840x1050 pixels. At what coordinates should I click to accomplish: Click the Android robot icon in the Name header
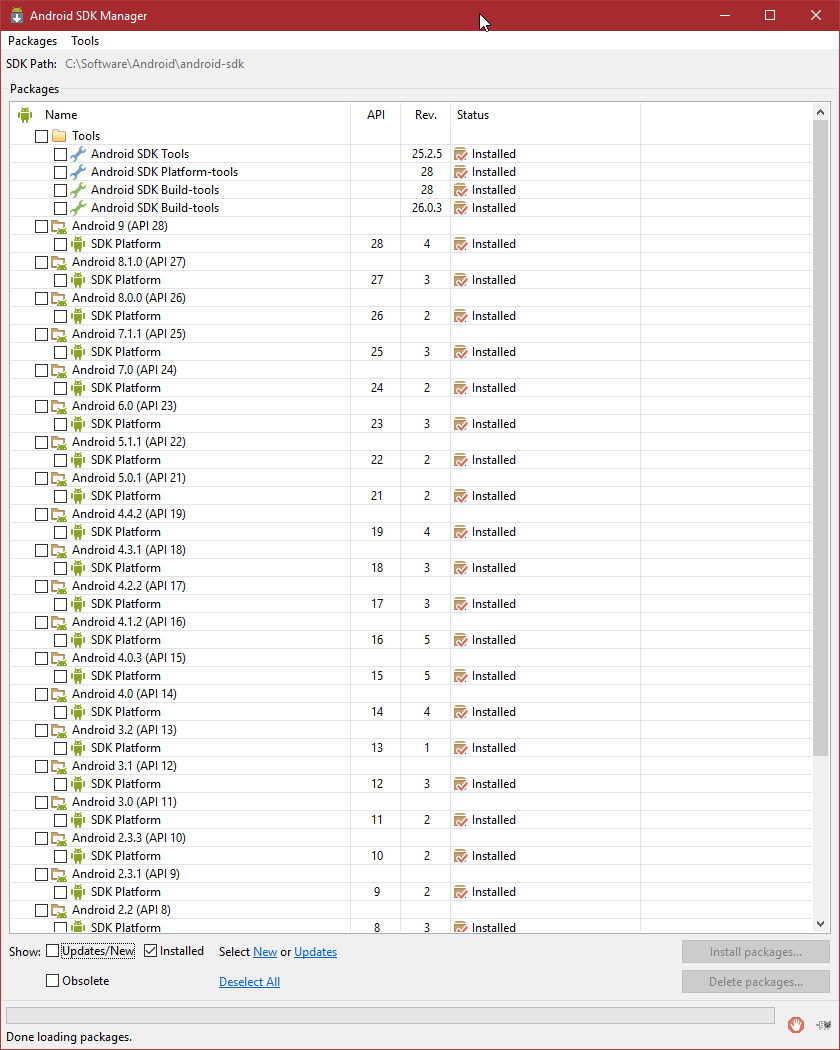click(25, 114)
